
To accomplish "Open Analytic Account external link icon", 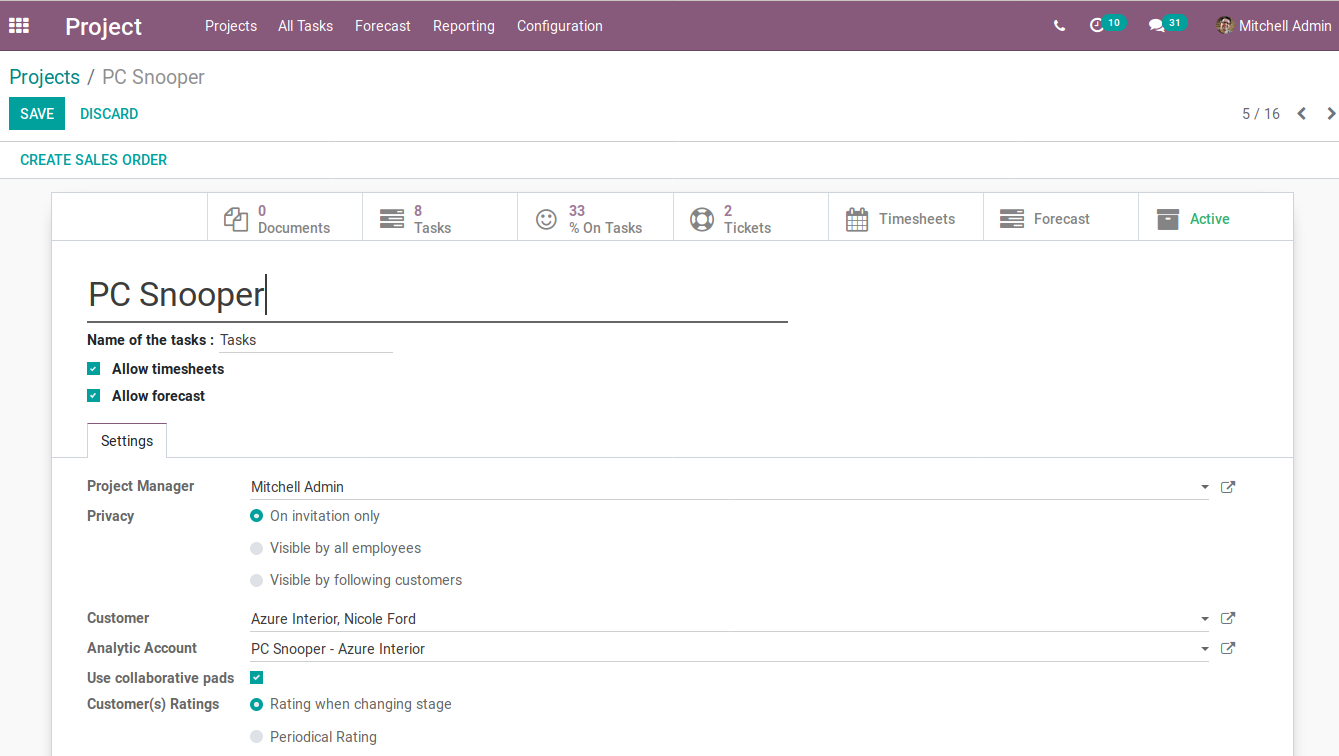I will point(1228,649).
